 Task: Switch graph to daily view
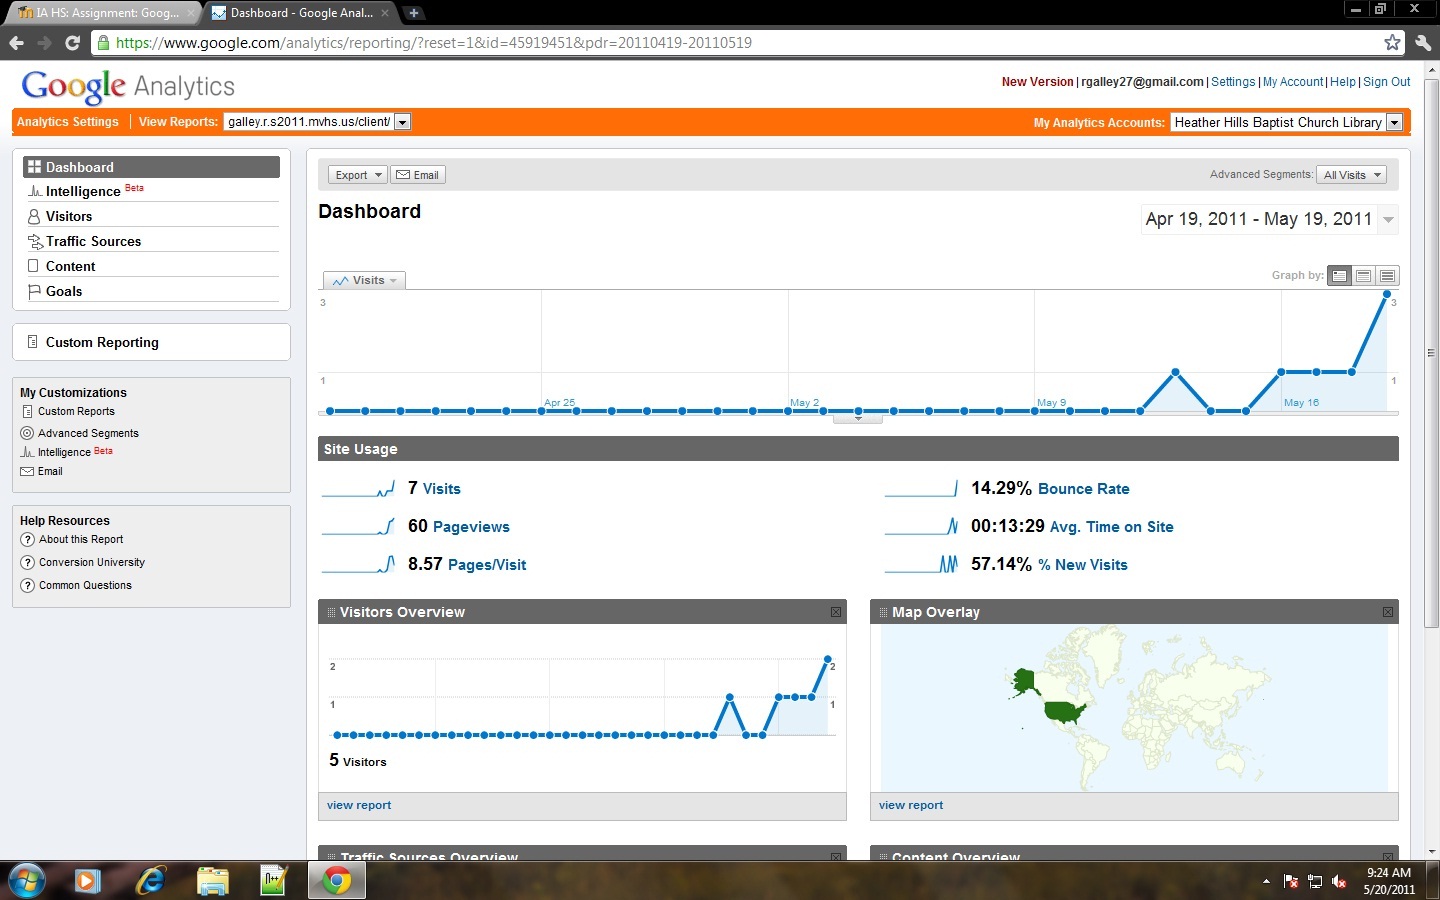1340,276
